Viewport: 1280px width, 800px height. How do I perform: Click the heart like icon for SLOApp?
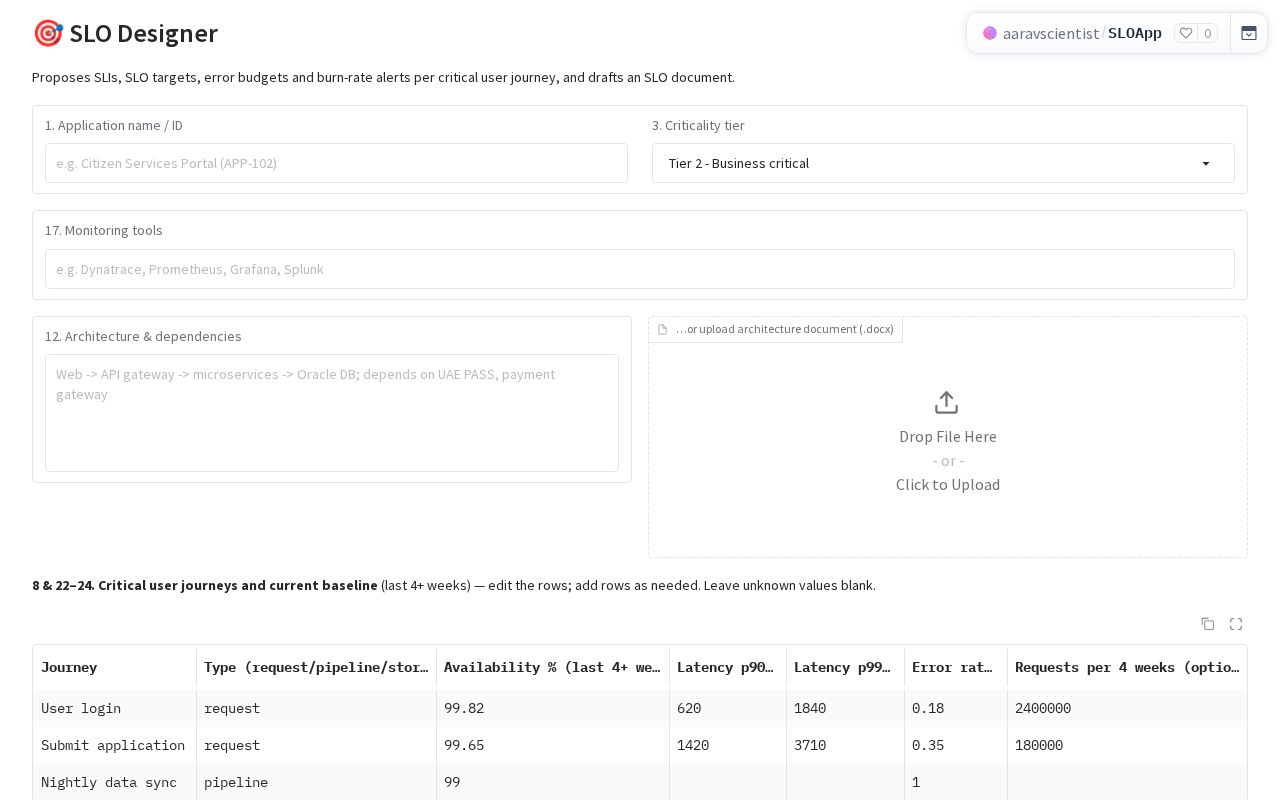[x=1186, y=33]
